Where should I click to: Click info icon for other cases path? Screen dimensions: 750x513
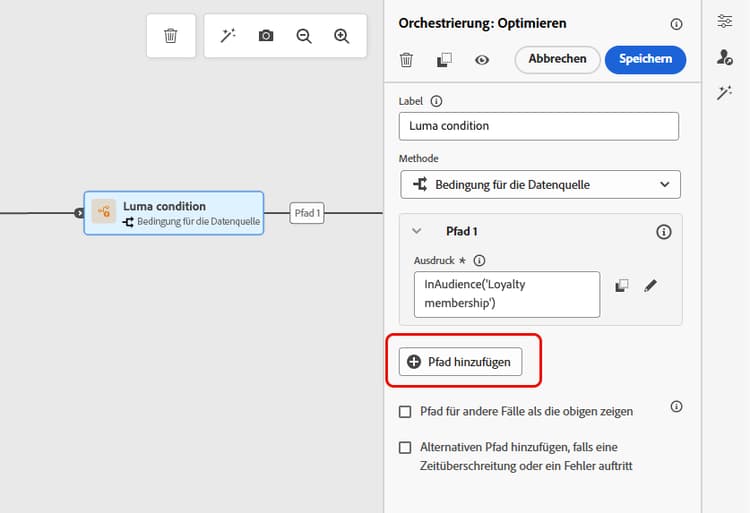(x=676, y=406)
